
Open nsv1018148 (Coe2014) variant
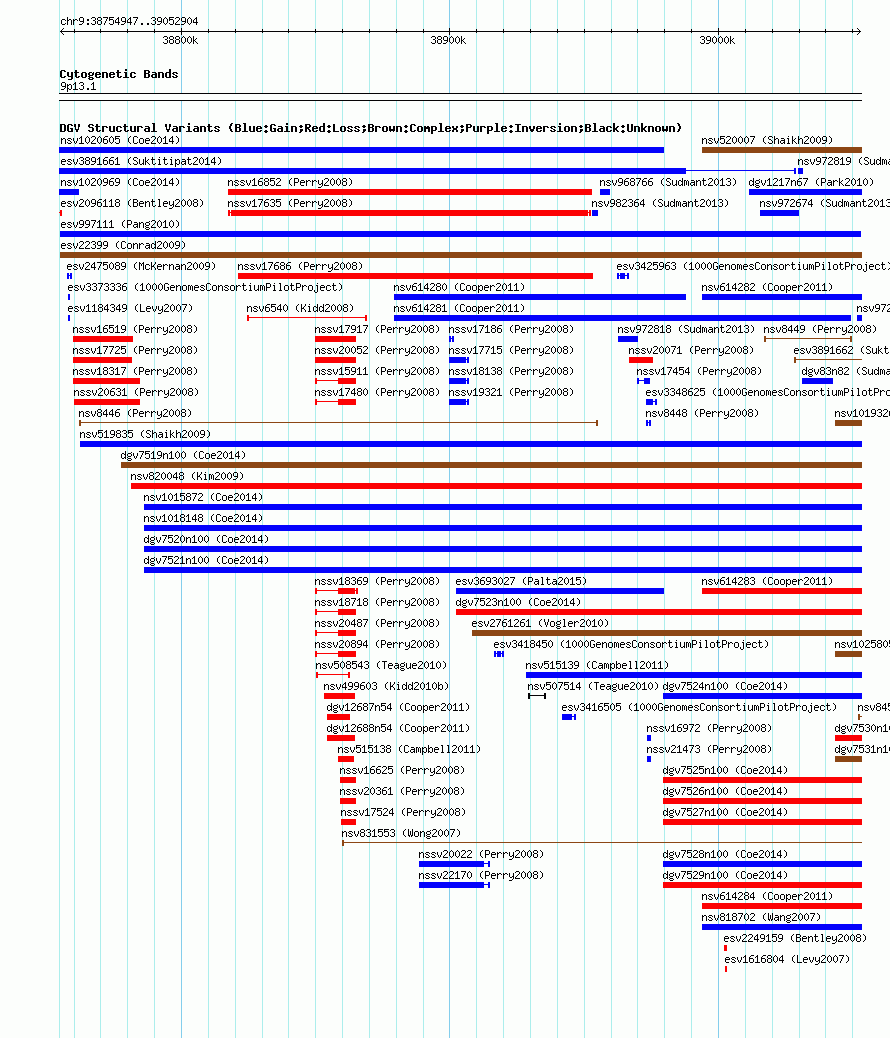pyautogui.click(x=203, y=519)
